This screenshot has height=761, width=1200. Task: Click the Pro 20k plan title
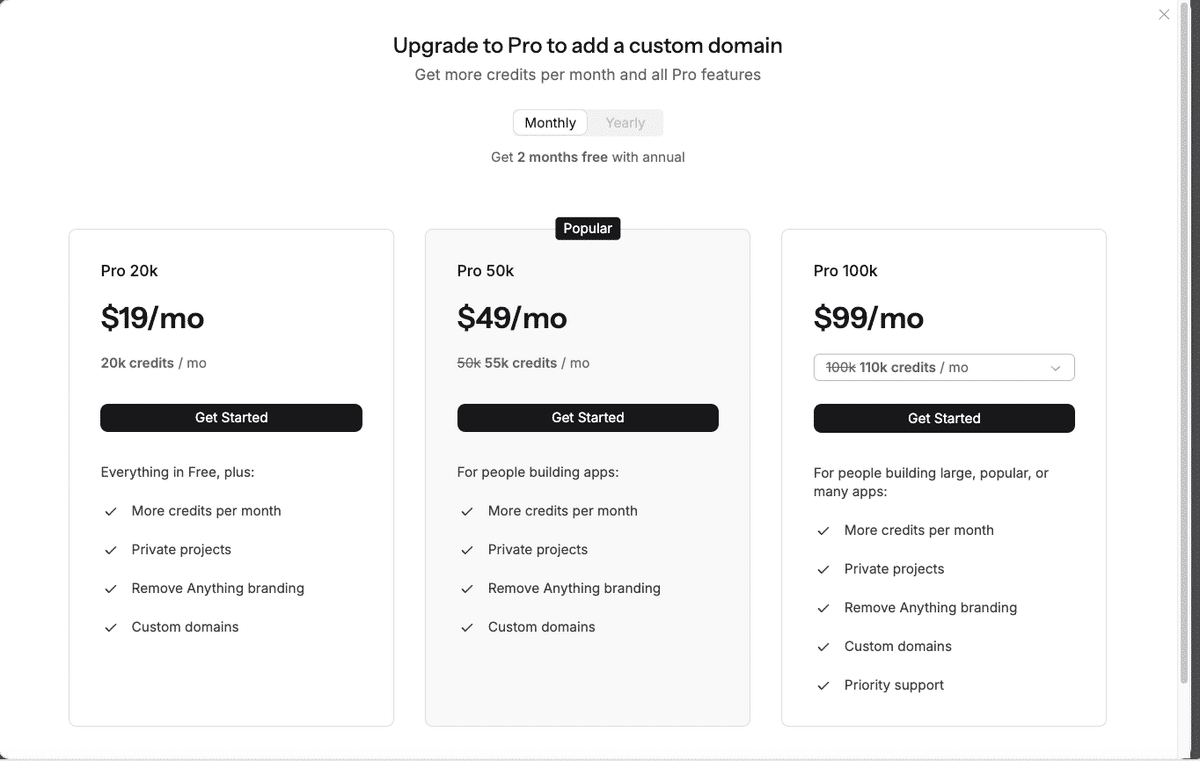tap(129, 271)
